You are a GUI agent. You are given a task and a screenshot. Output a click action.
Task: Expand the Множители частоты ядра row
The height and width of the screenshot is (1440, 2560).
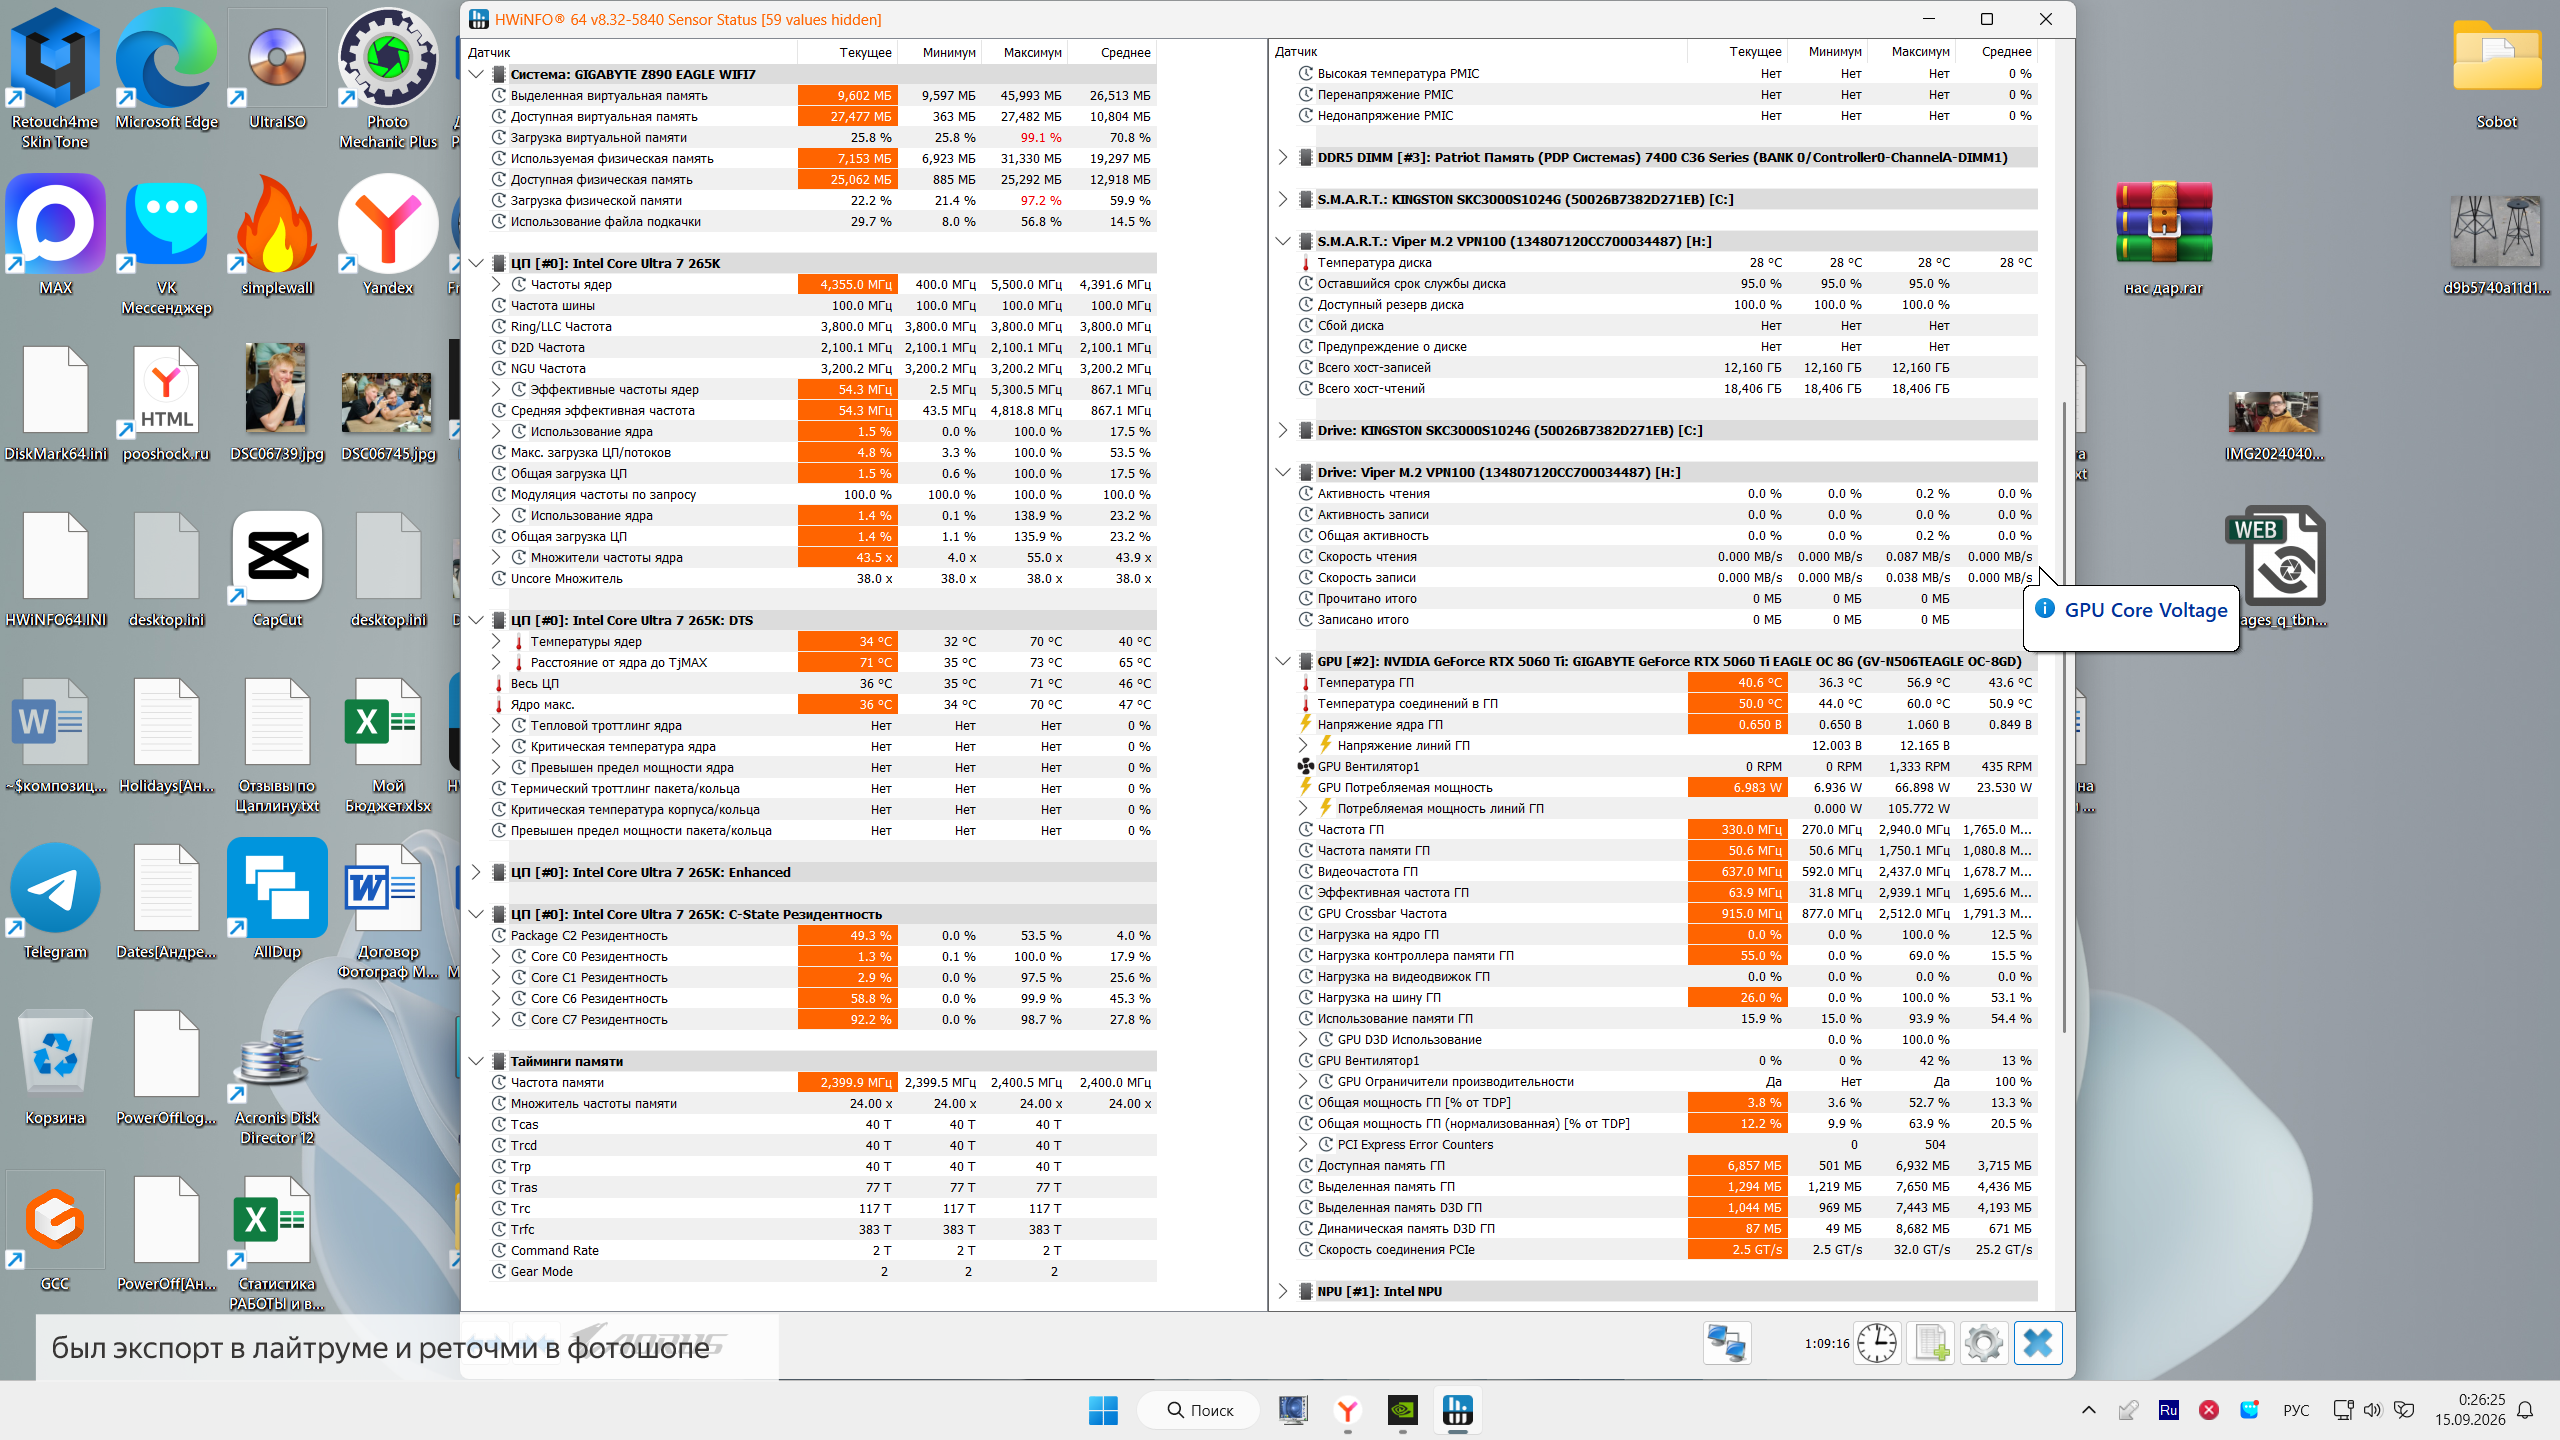point(496,557)
